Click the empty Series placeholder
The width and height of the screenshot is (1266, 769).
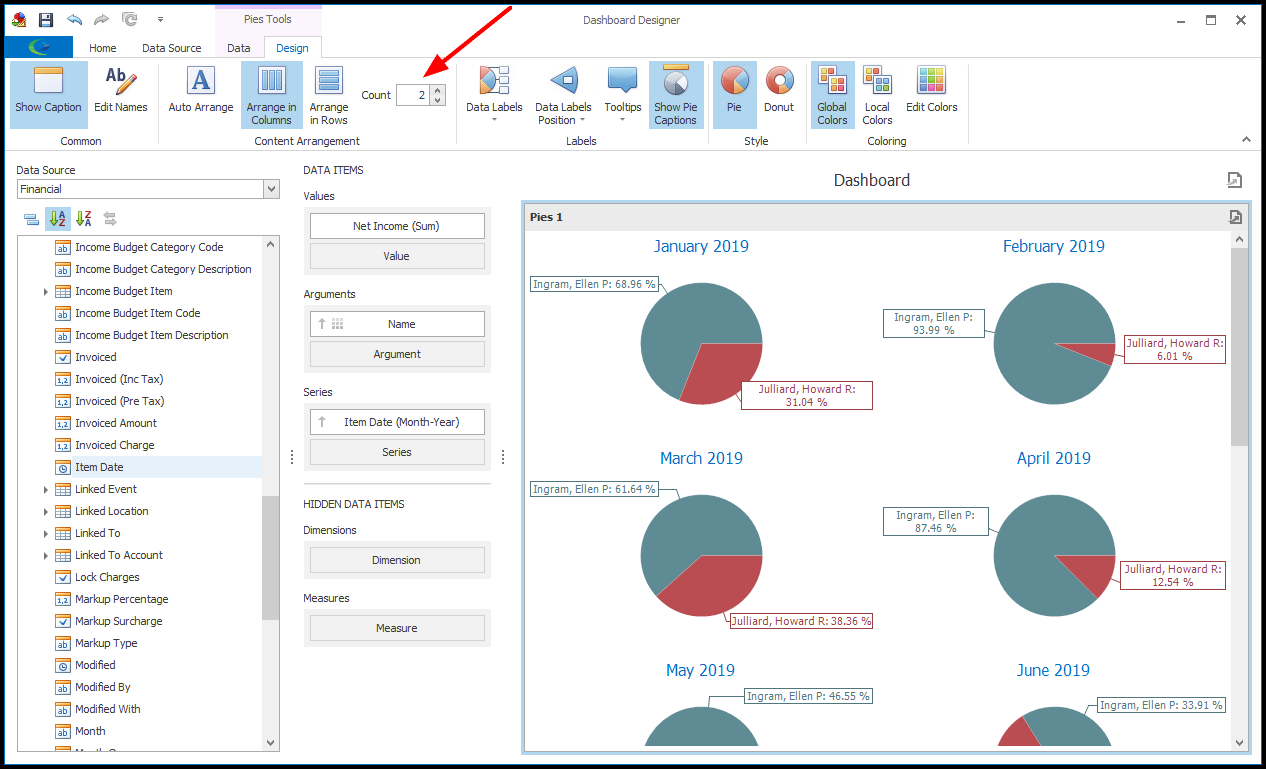397,452
